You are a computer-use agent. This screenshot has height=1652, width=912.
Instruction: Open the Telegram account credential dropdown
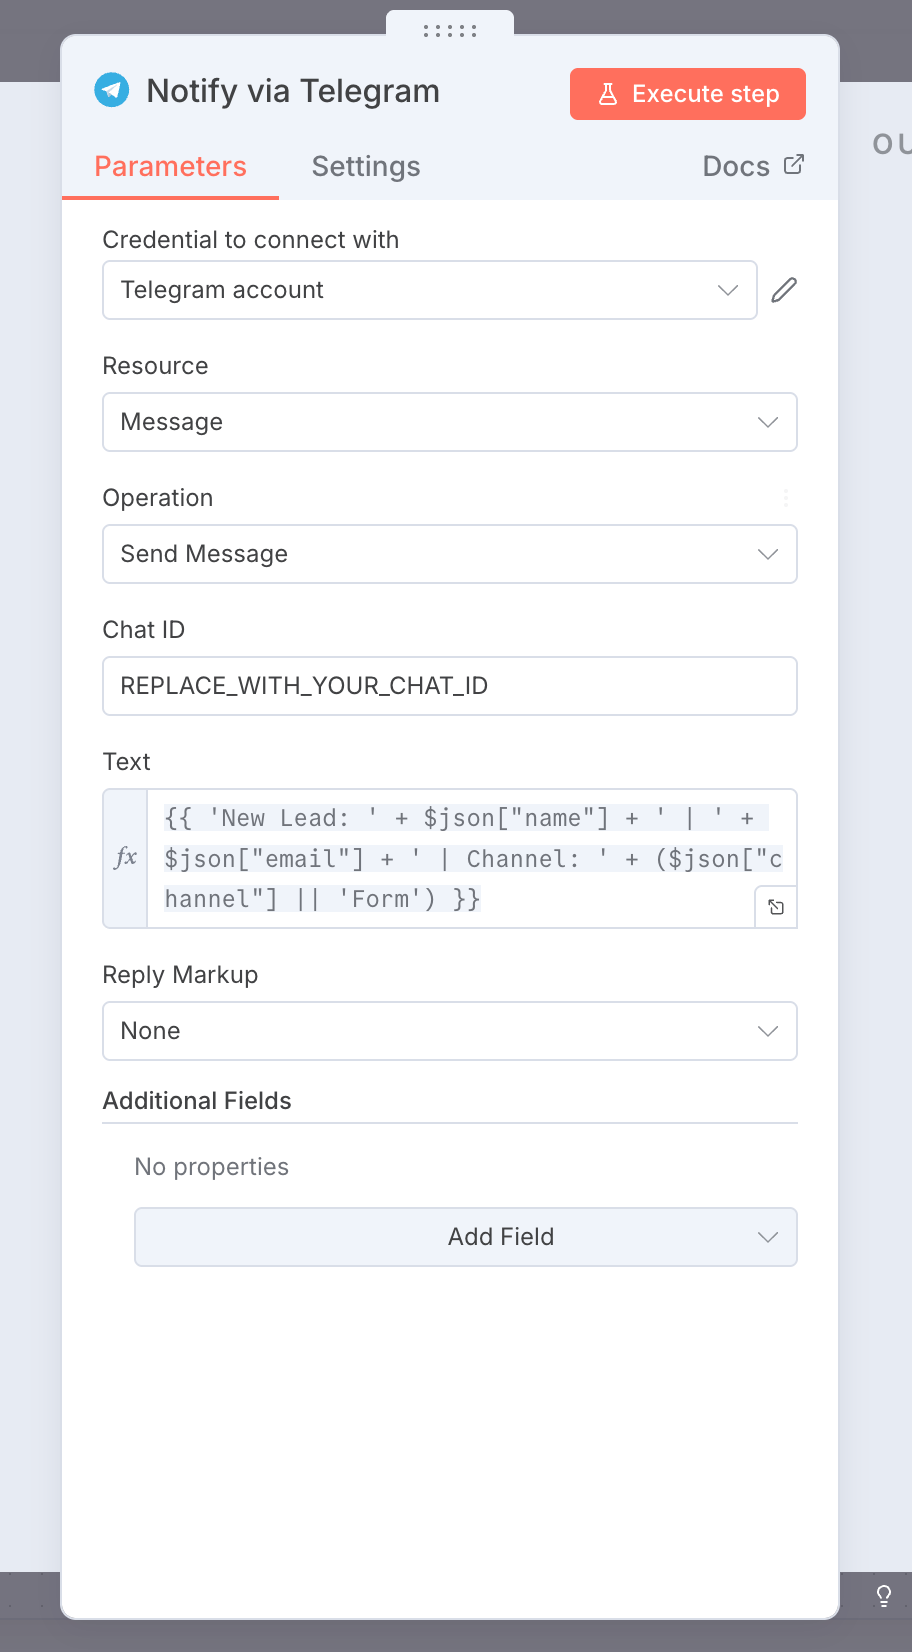[x=429, y=290]
